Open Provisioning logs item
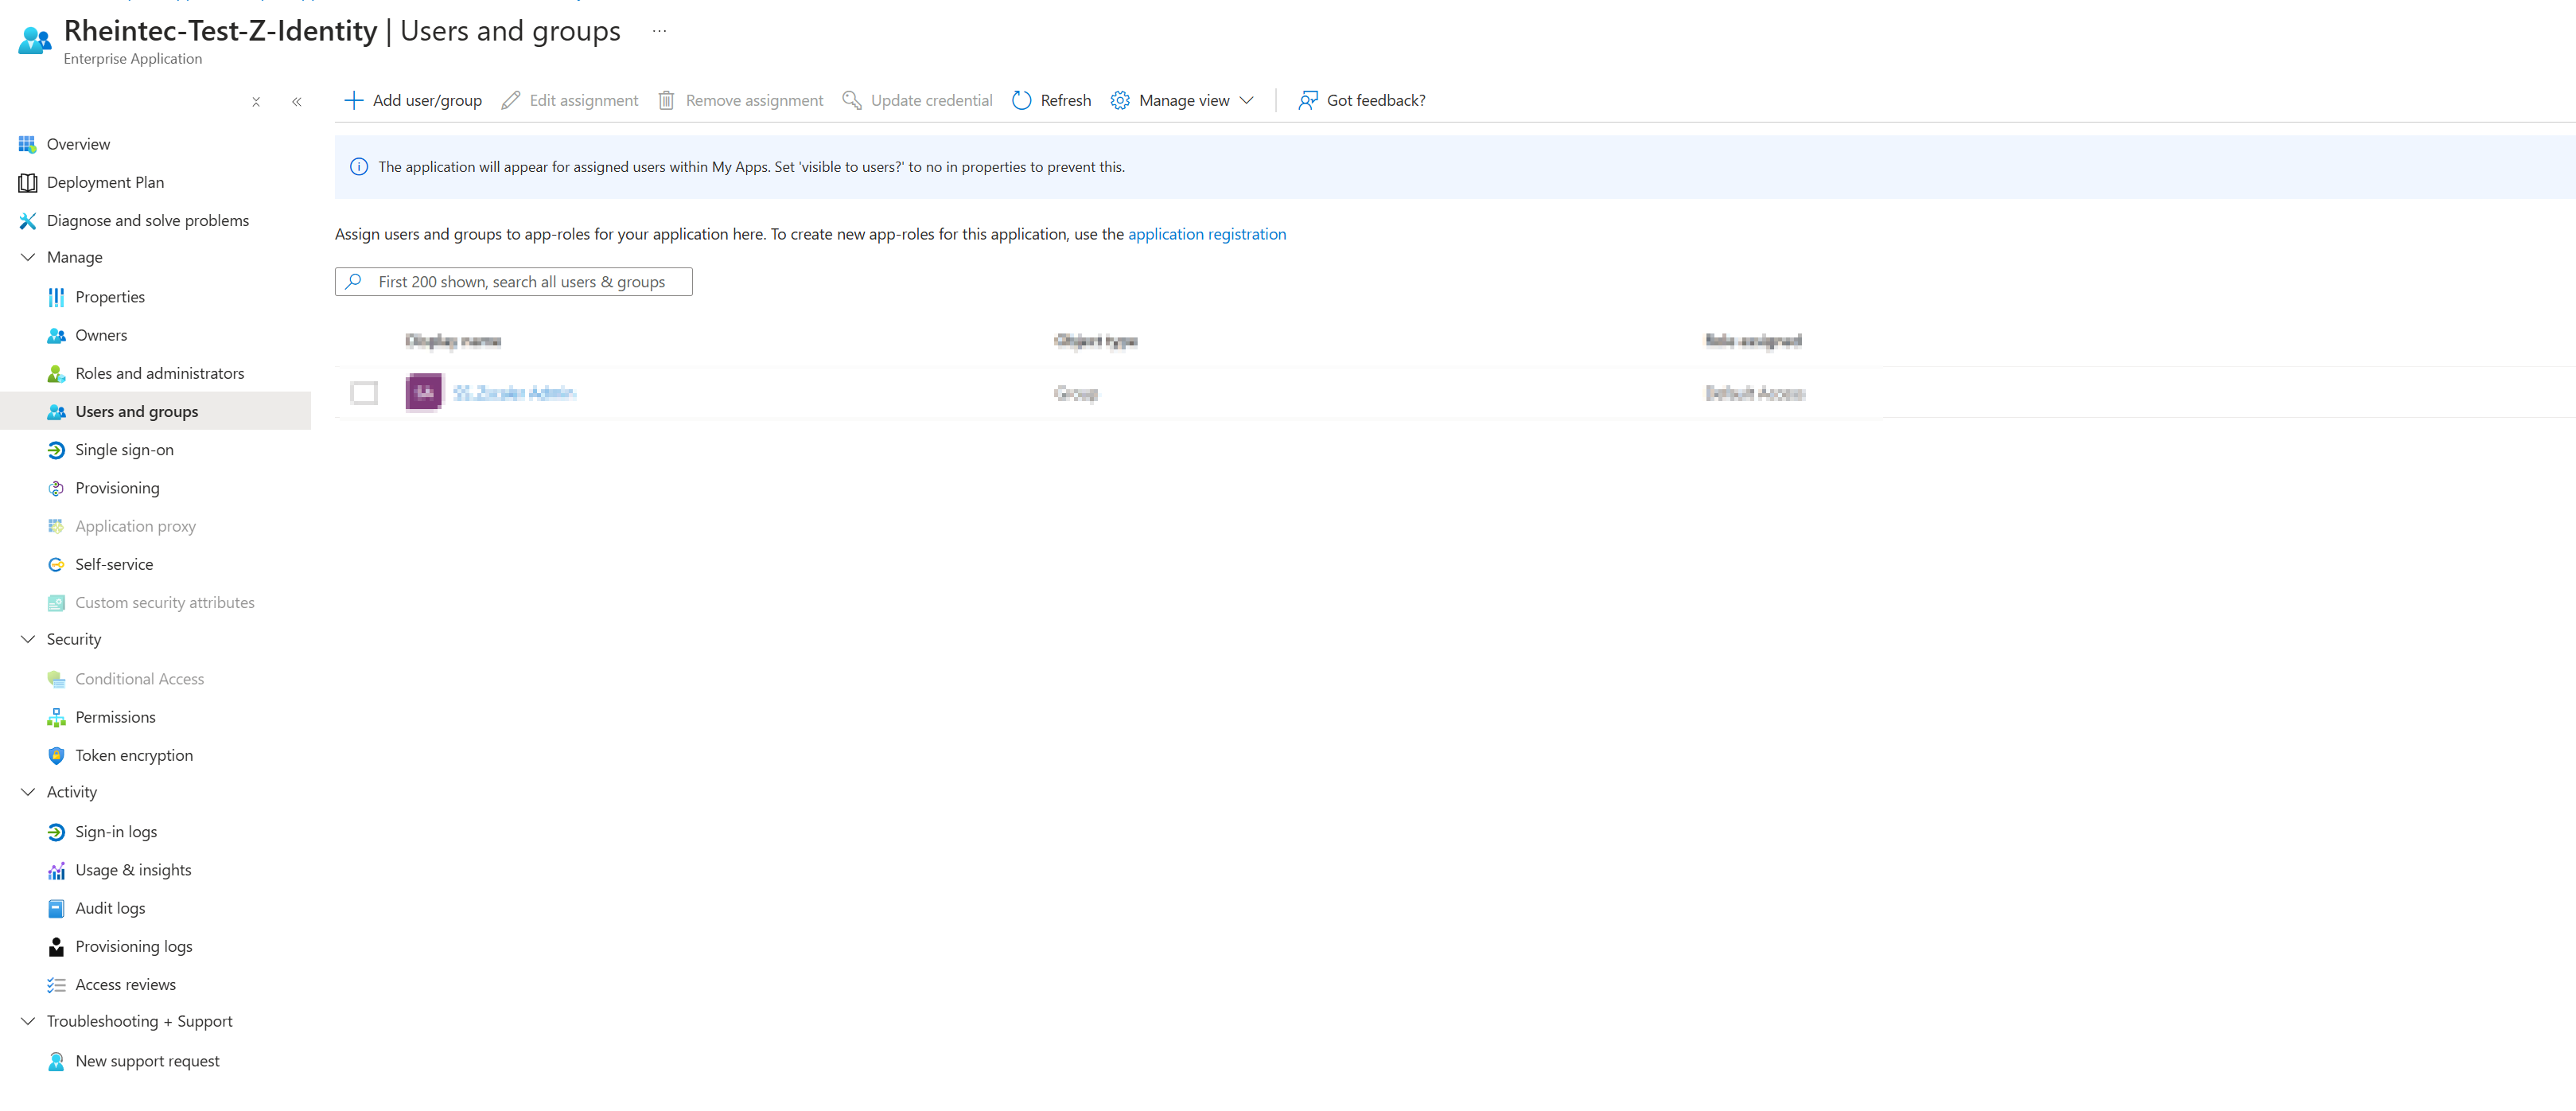Image resolution: width=2576 pixels, height=1111 pixels. (x=133, y=946)
